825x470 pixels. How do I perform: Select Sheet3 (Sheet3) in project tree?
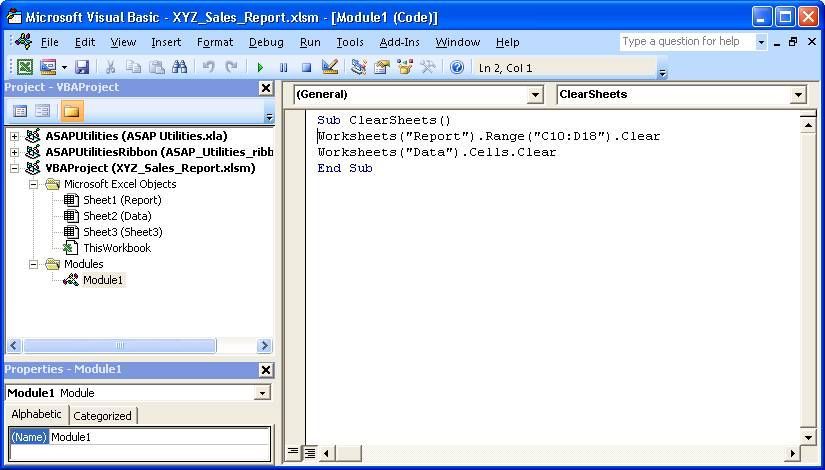point(123,232)
